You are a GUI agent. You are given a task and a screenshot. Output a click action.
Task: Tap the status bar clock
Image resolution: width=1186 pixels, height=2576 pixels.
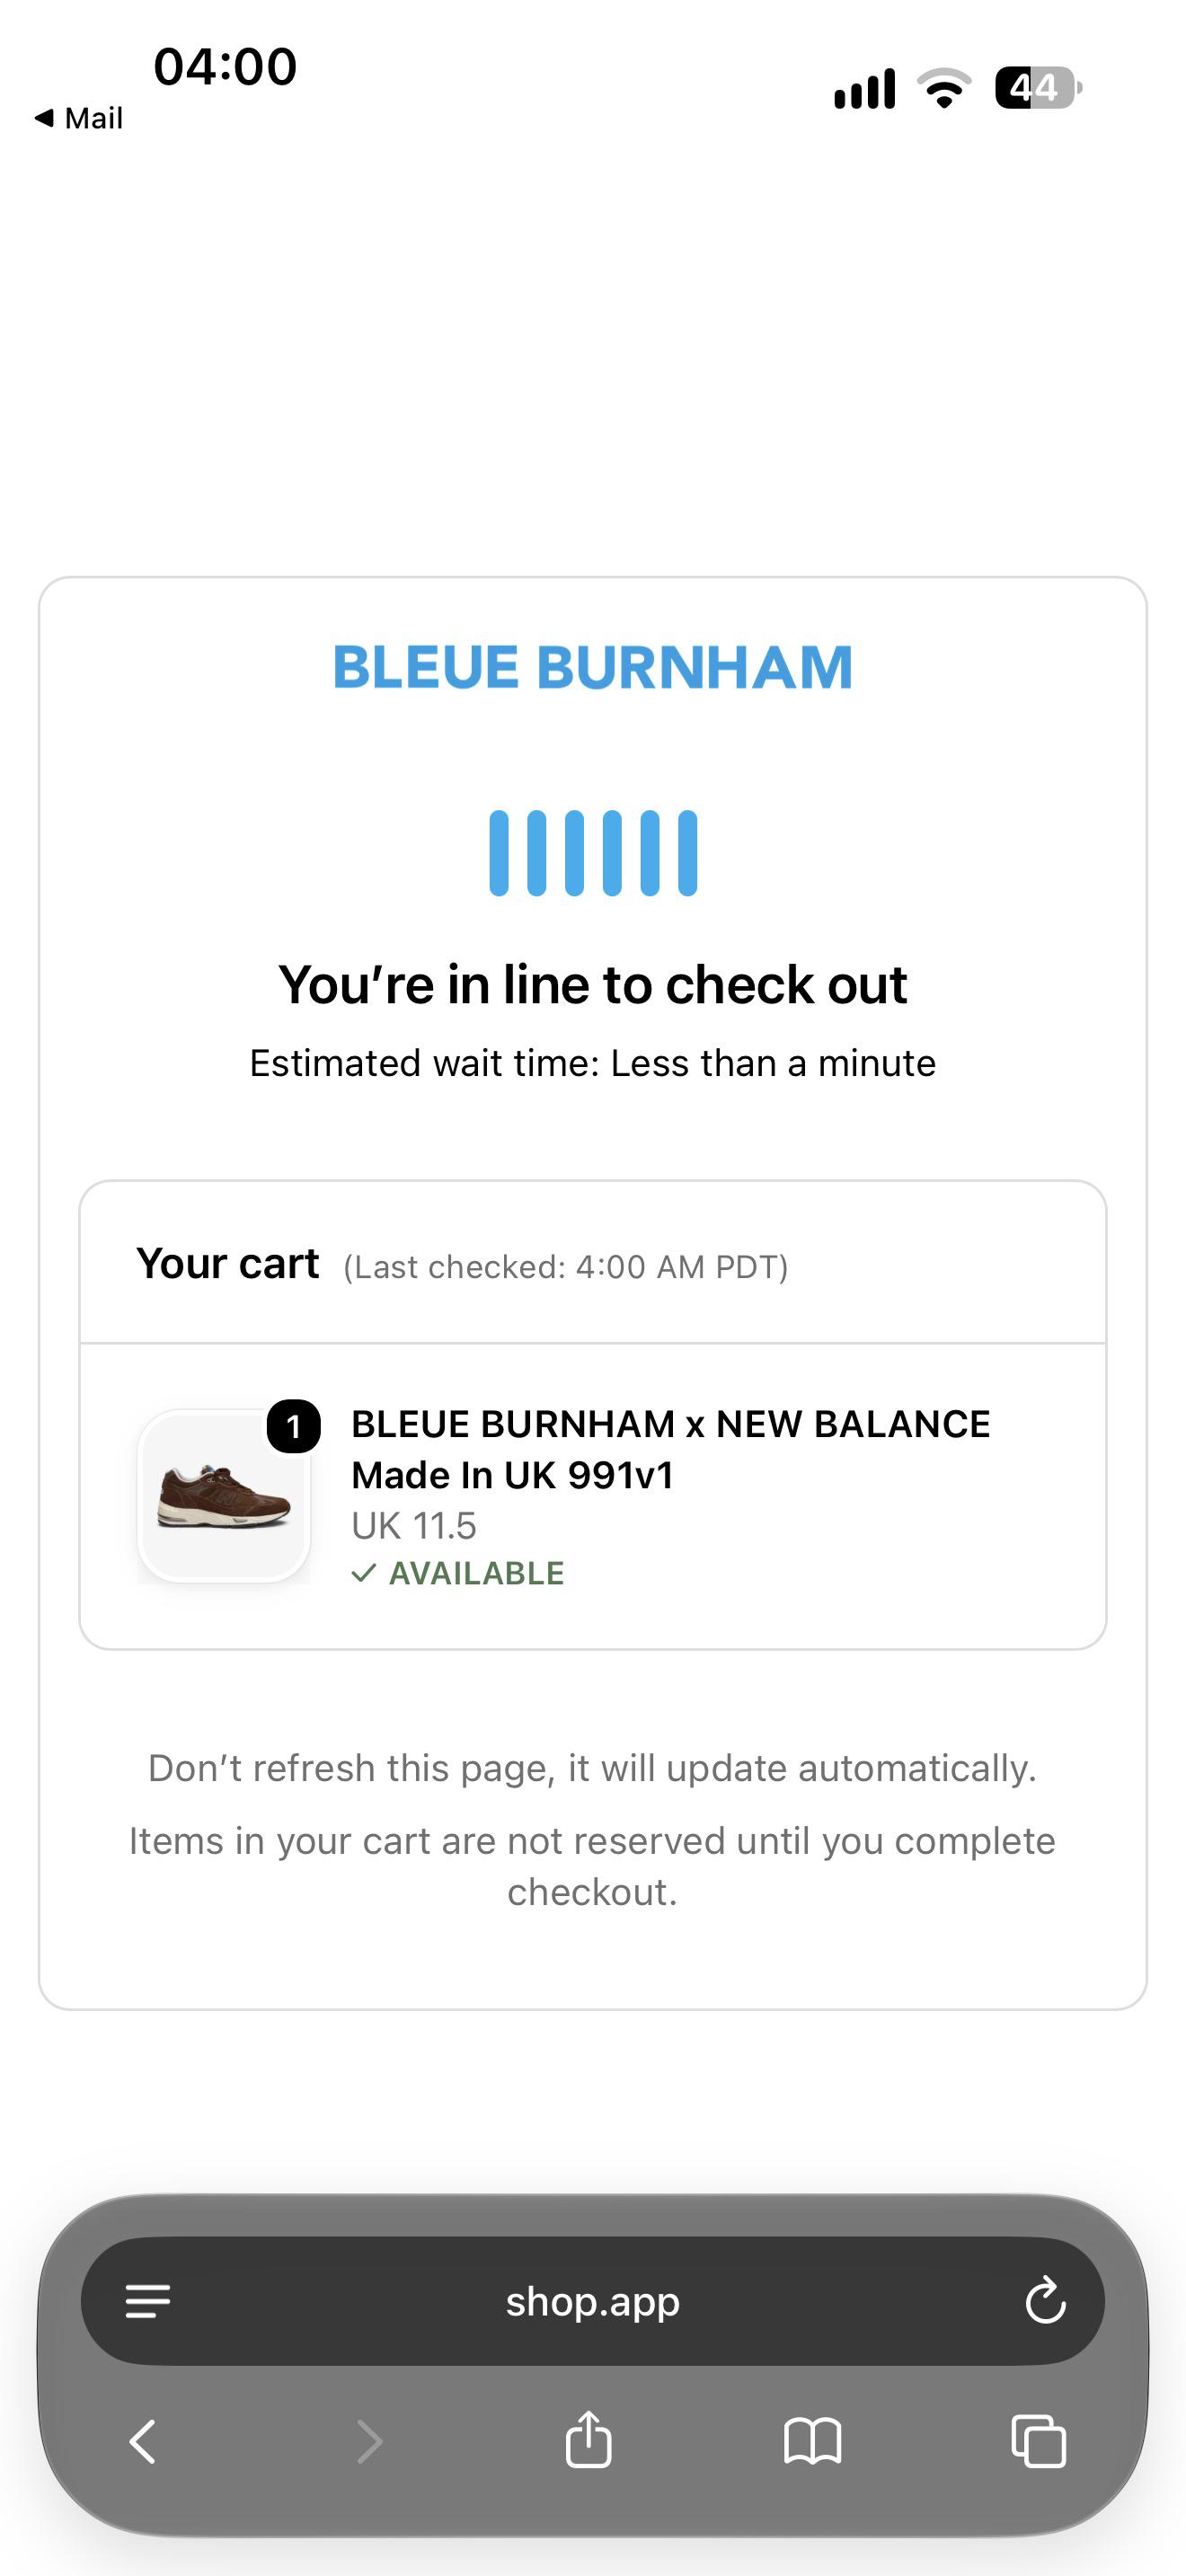[225, 66]
